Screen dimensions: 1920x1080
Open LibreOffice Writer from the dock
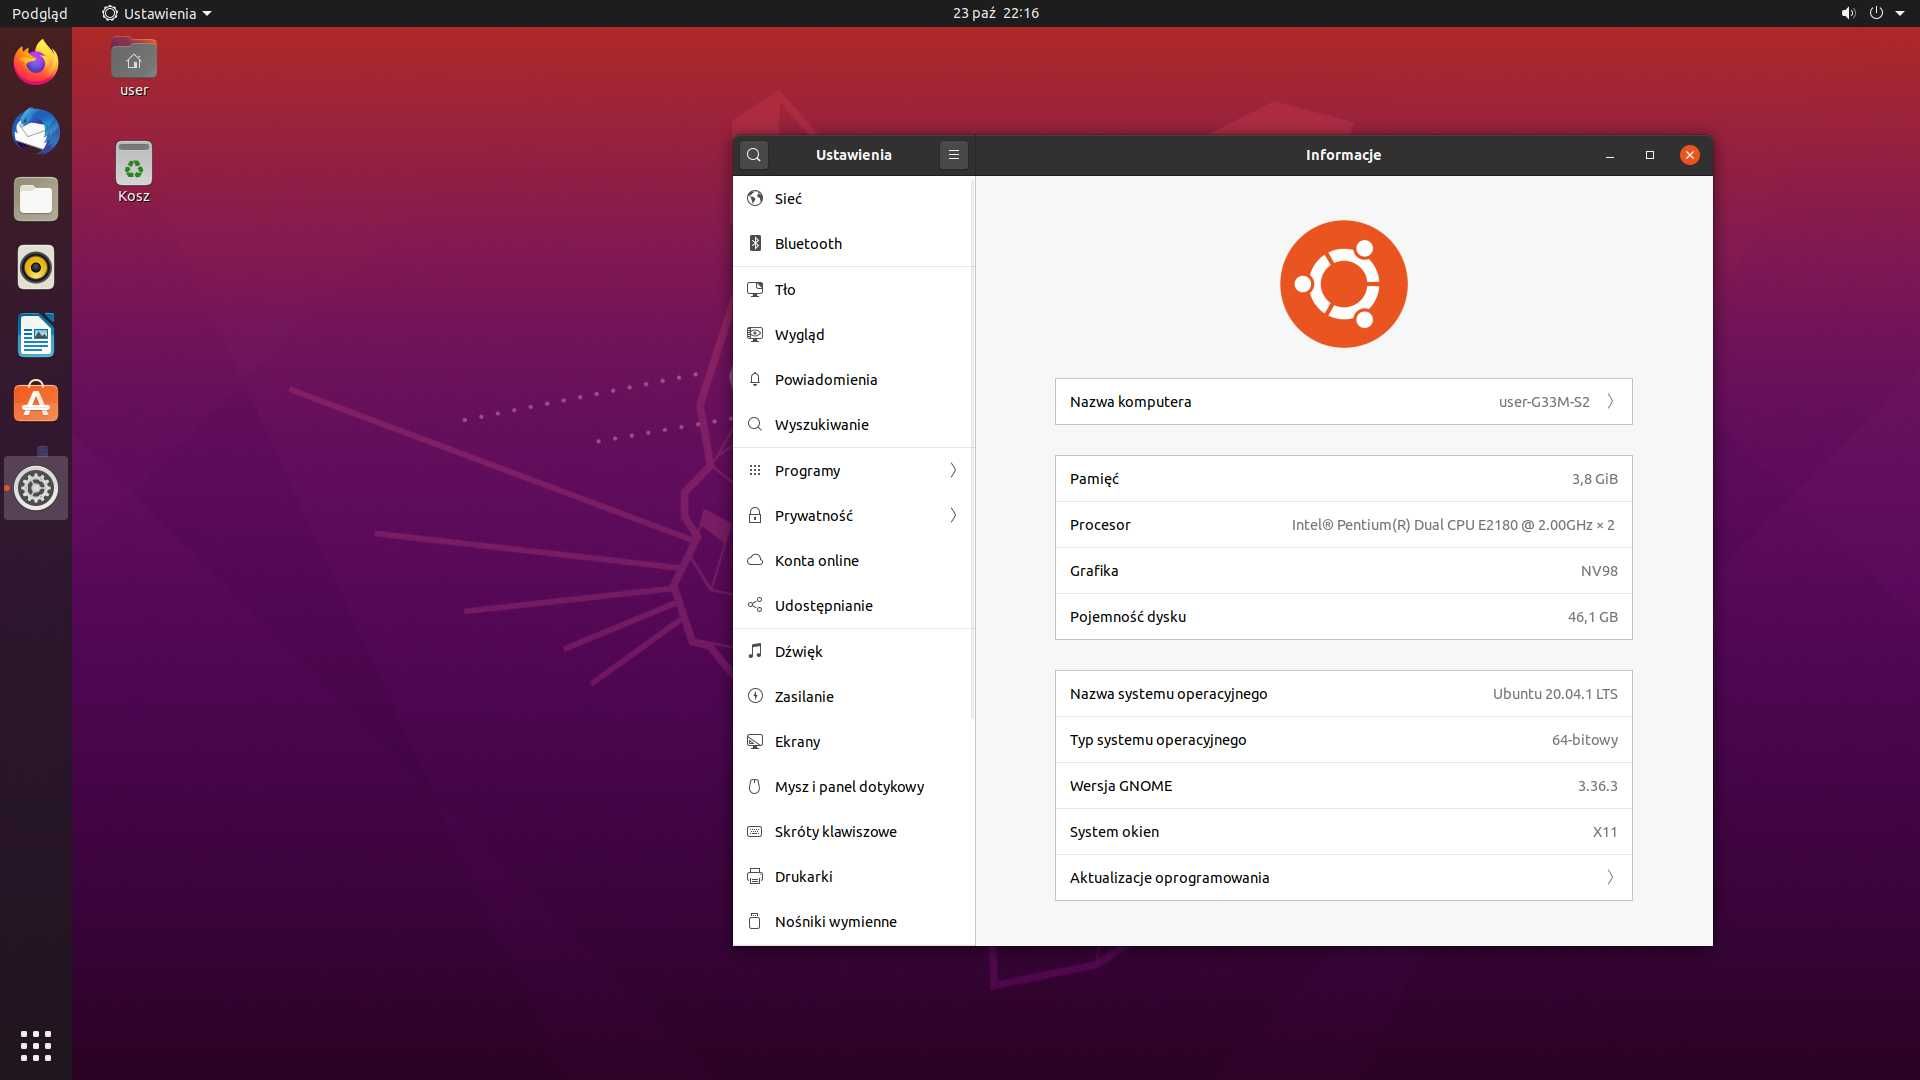pyautogui.click(x=36, y=335)
